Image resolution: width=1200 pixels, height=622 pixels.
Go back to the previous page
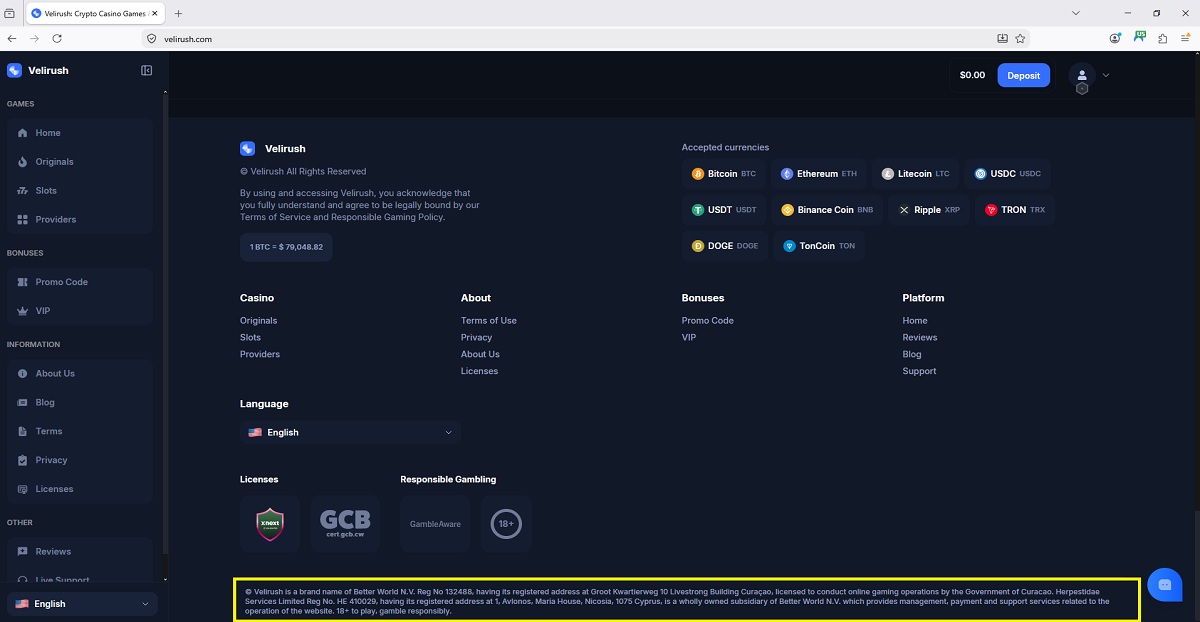click(12, 39)
